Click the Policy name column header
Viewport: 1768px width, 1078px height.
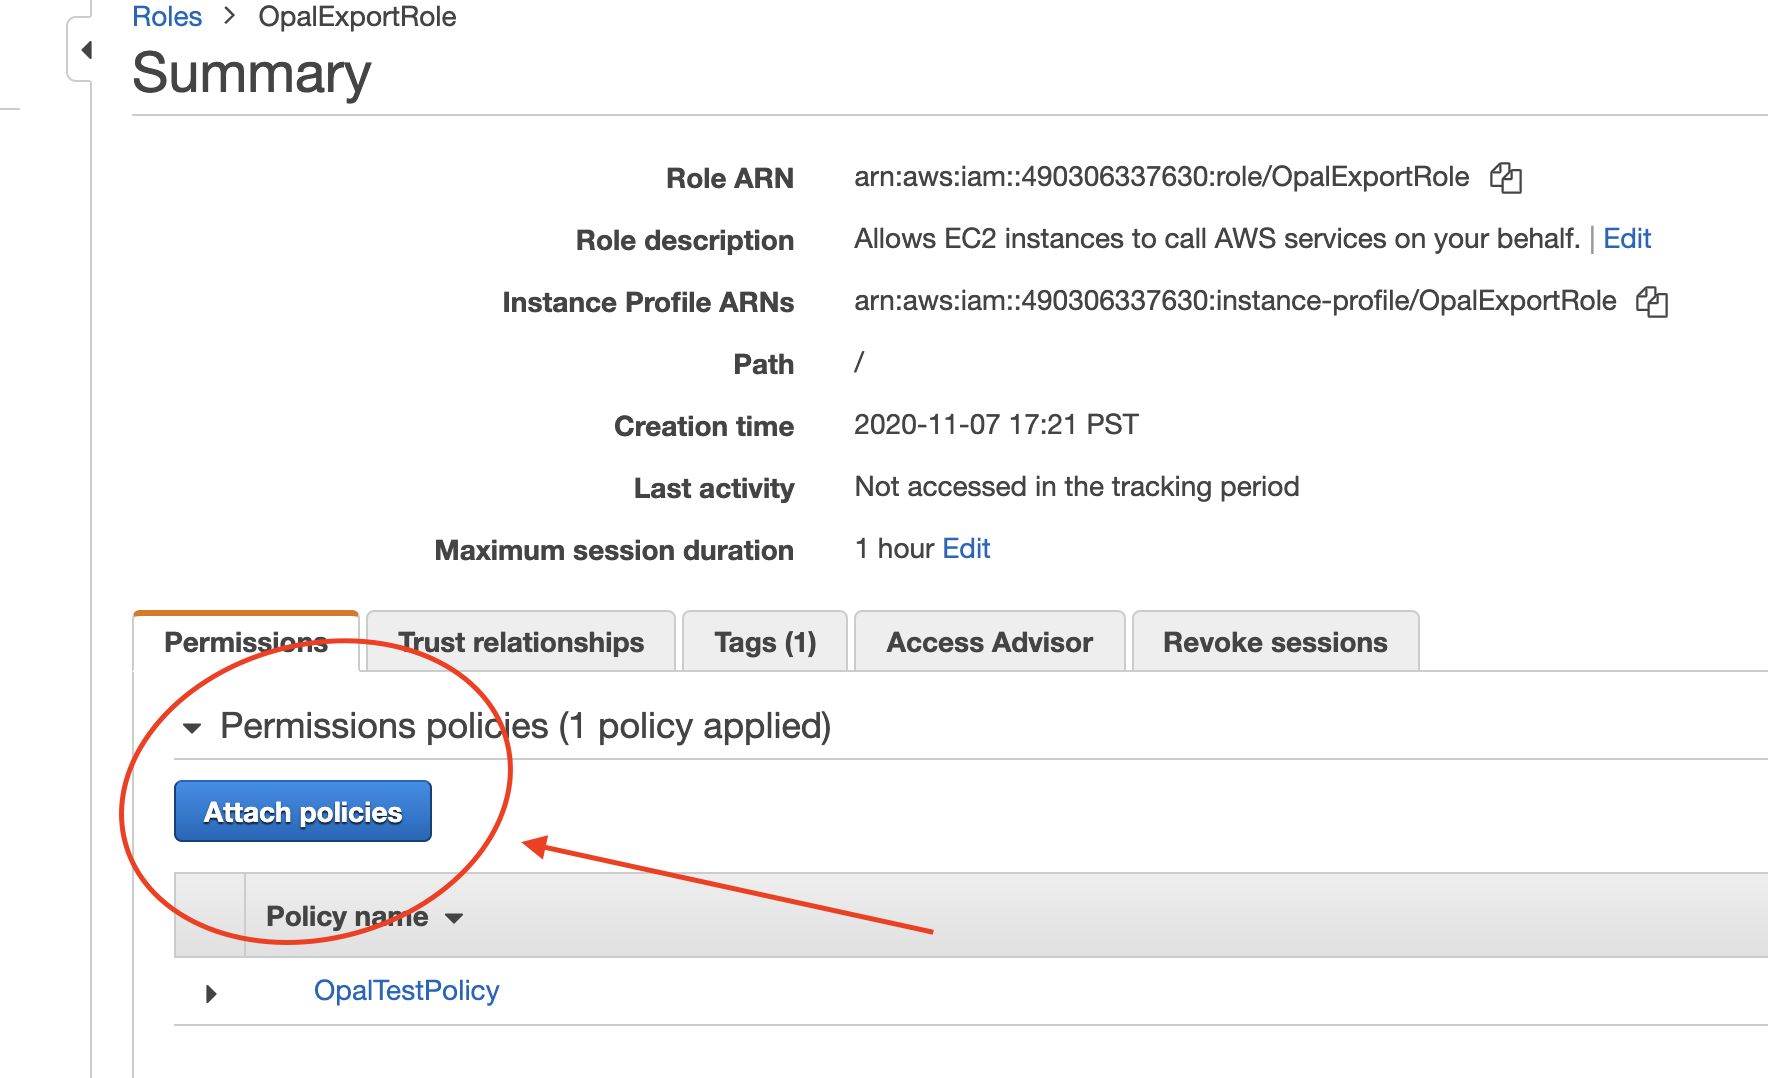click(x=347, y=917)
